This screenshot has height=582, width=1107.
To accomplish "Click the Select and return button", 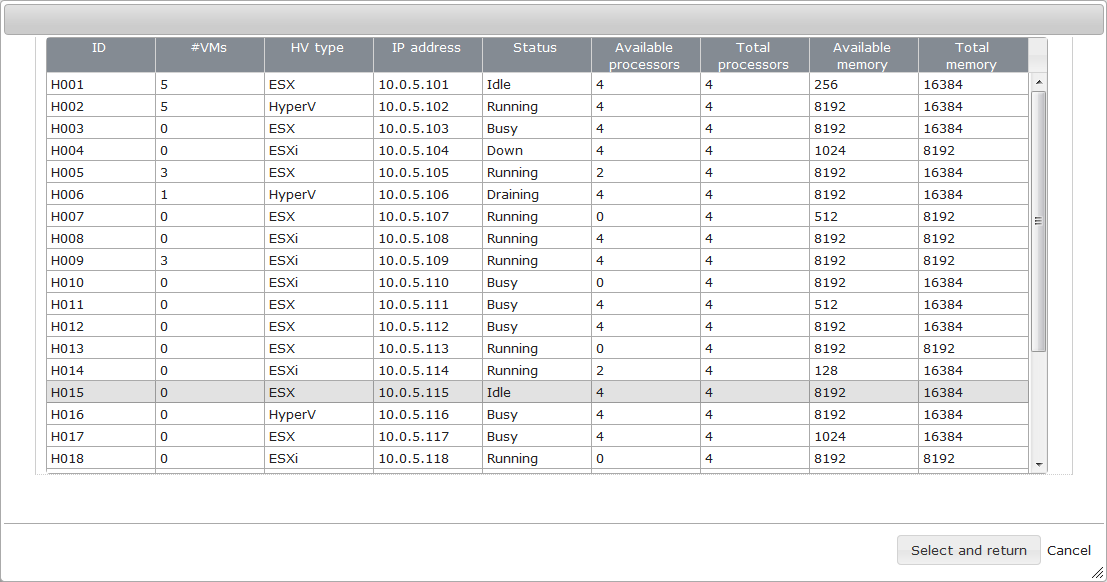I will (x=969, y=550).
